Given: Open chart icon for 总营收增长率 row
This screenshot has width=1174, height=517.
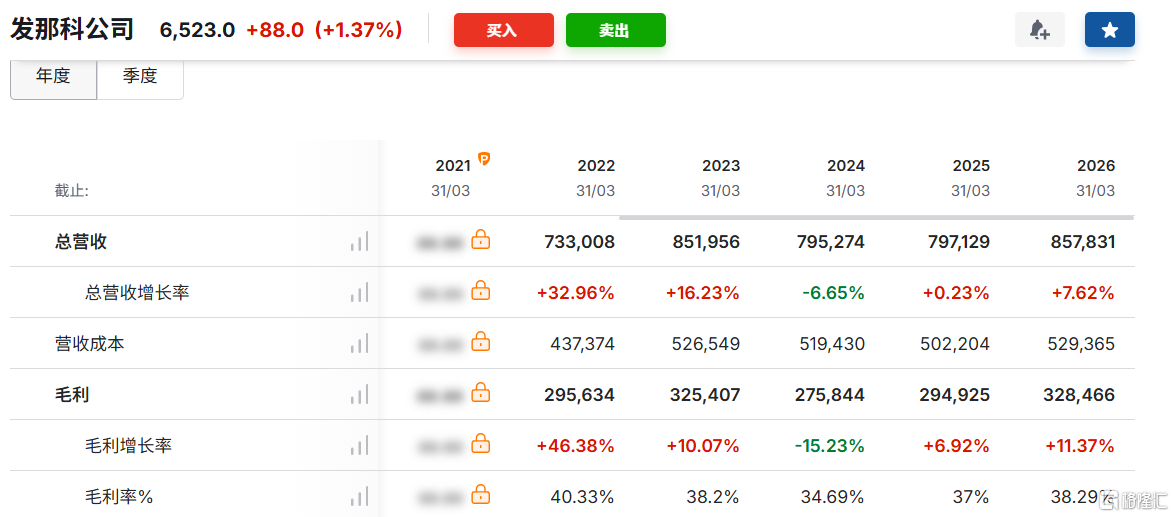Looking at the screenshot, I should [359, 293].
